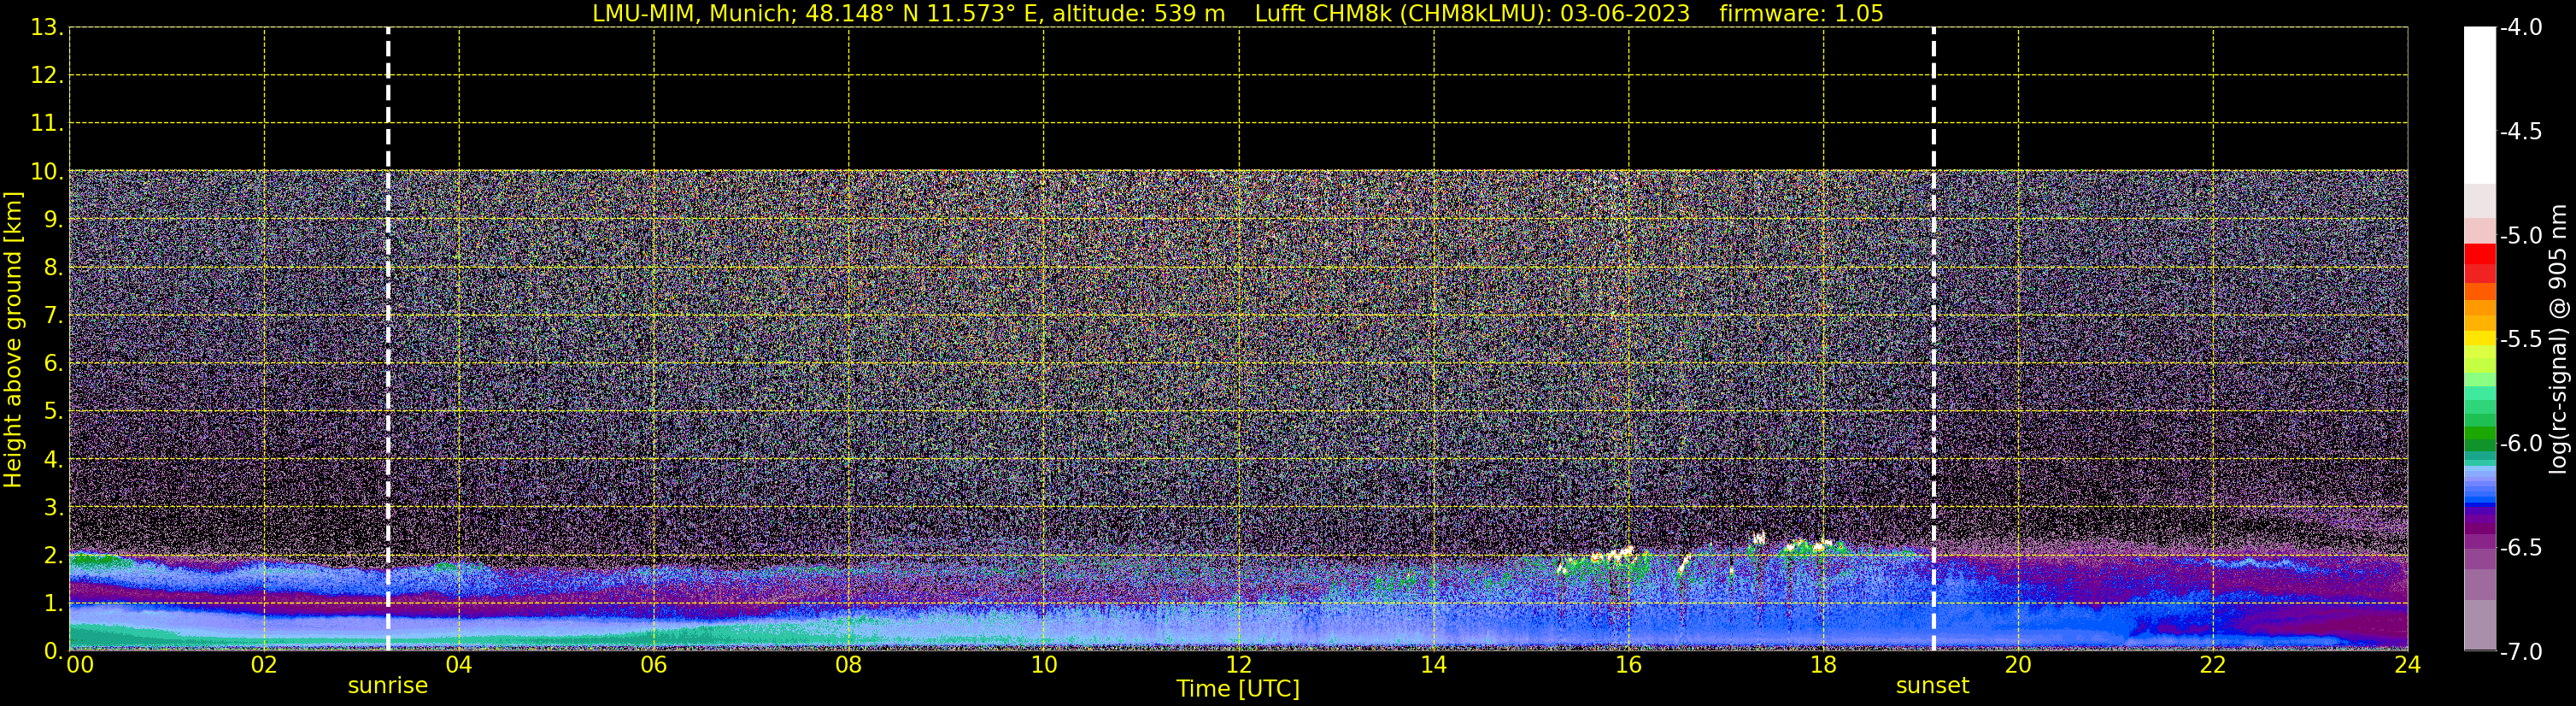Click the '8.' height tick label
The image size is (2576, 706).
tap(53, 268)
